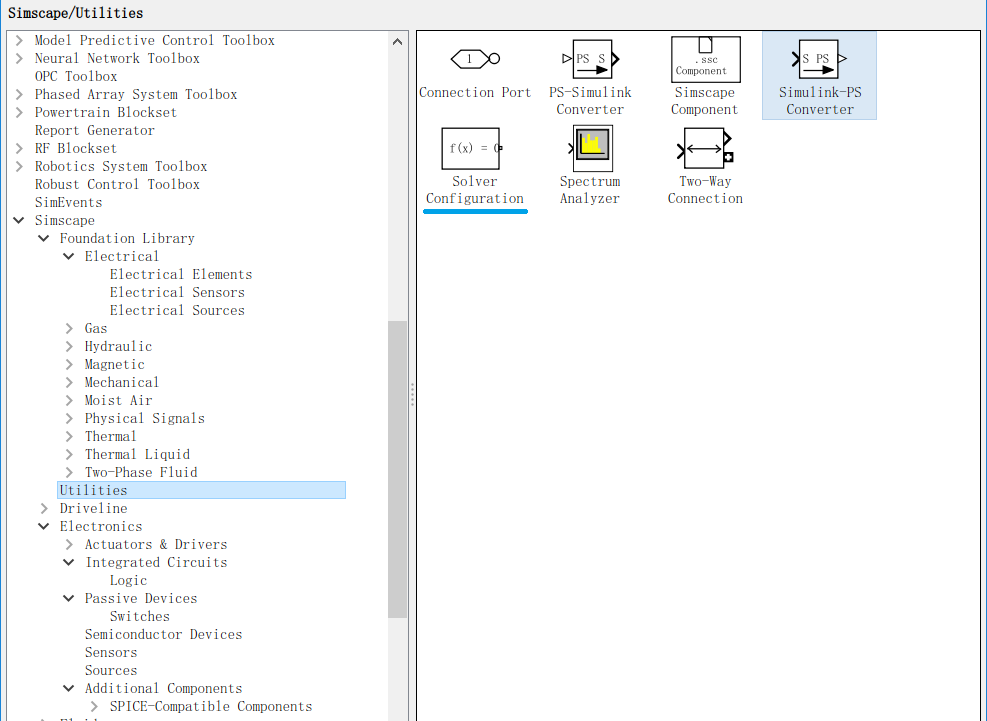The image size is (987, 721).
Task: Click the Foundation Library label
Action: click(127, 239)
